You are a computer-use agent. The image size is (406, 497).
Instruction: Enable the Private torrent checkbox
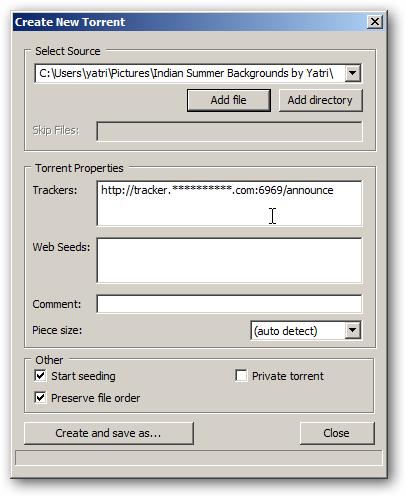241,376
